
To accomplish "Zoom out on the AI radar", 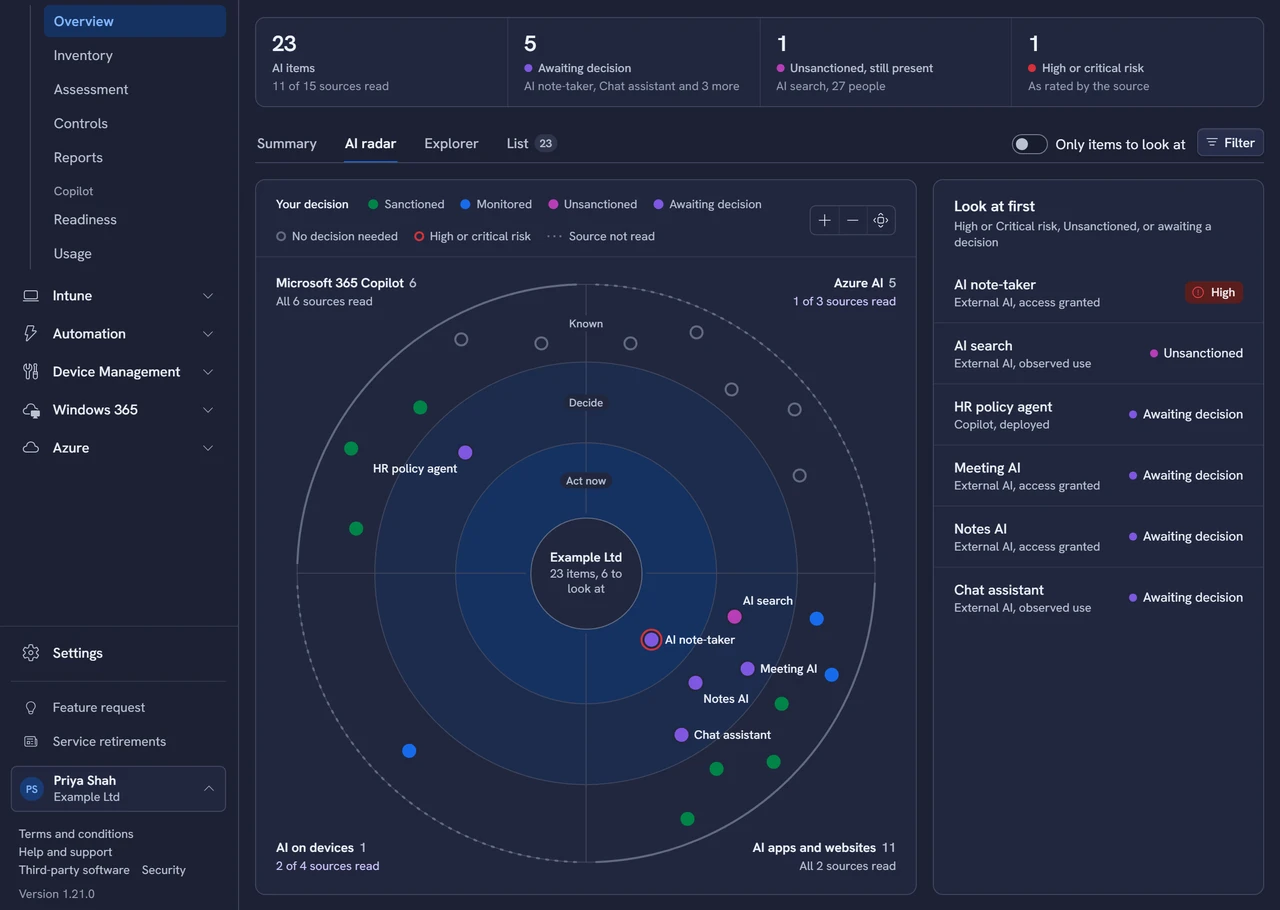I will pyautogui.click(x=853, y=220).
